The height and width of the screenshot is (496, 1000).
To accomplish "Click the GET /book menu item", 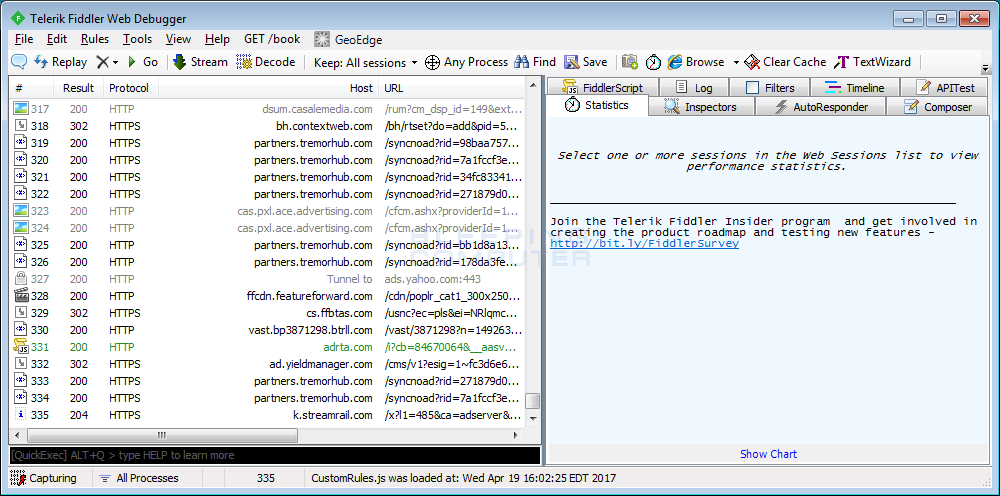I will [x=272, y=40].
